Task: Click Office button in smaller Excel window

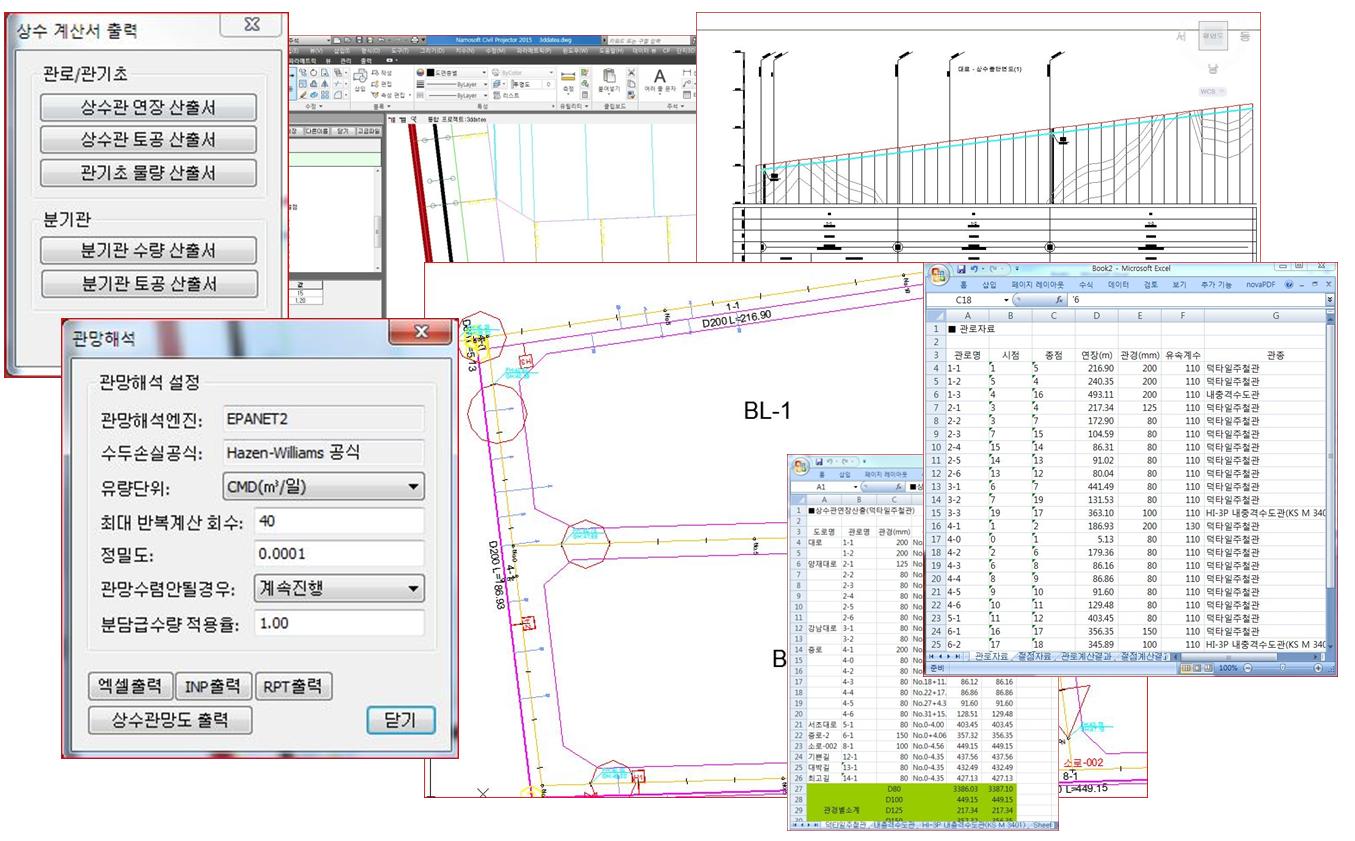Action: click(x=801, y=467)
